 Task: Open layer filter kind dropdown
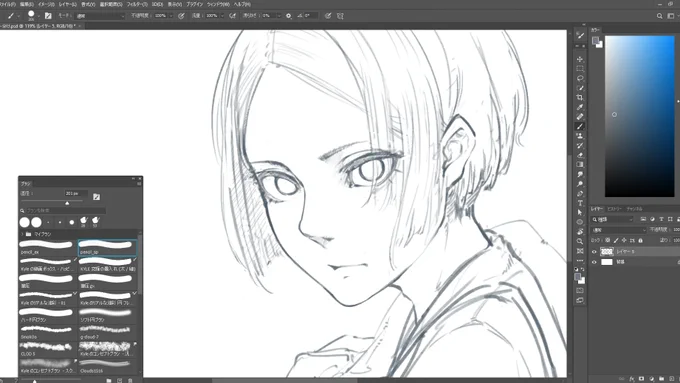pyautogui.click(x=613, y=219)
